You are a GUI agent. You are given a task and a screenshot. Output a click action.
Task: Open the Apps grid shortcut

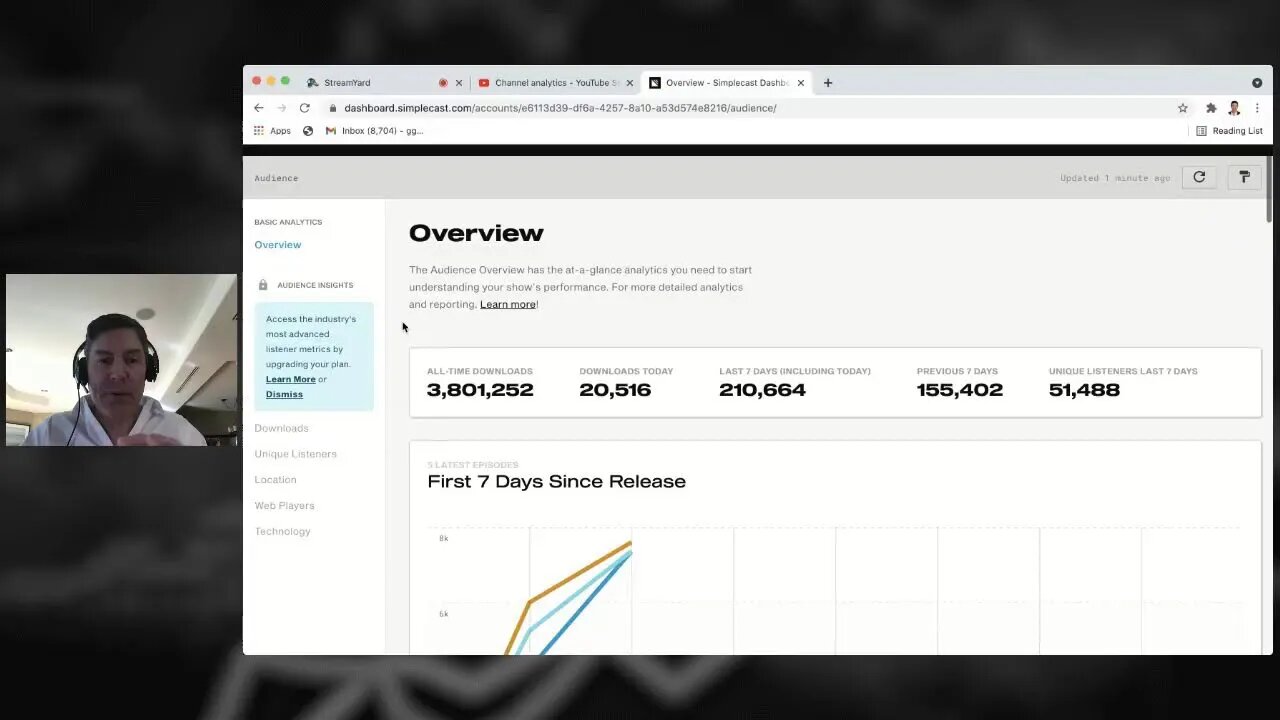272,131
